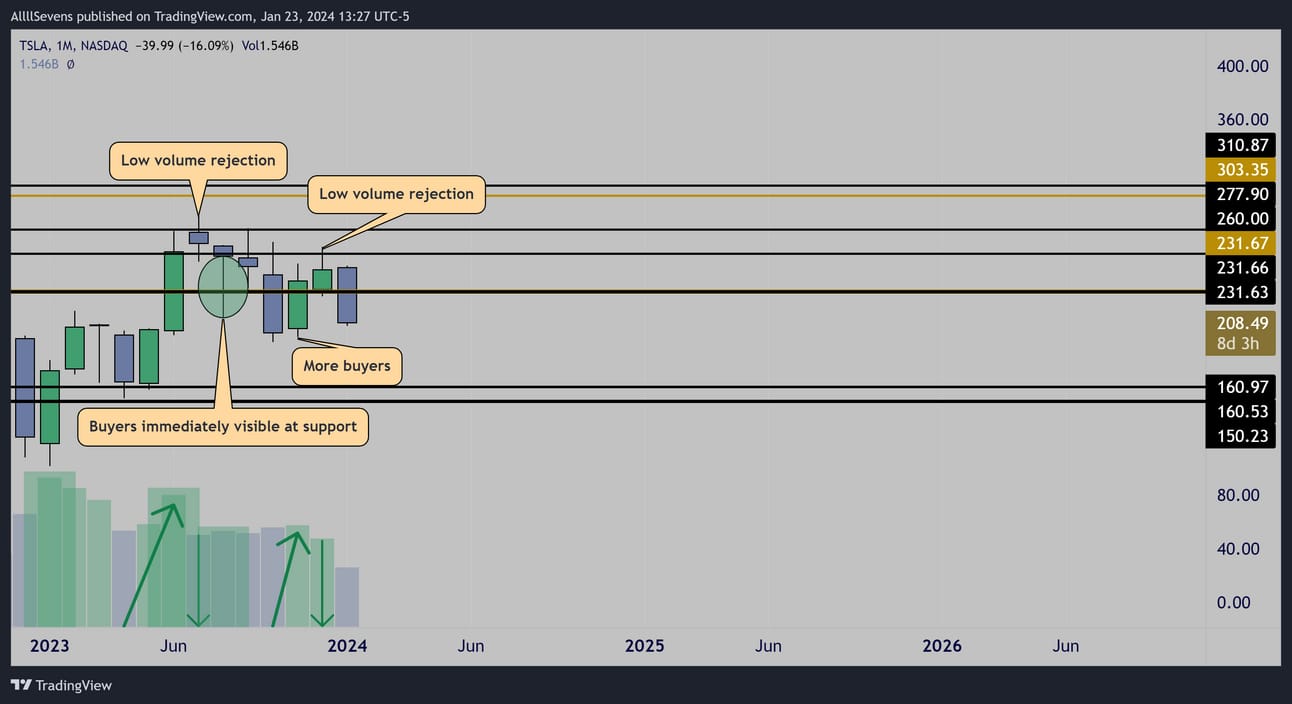Select the 160.97 price level label
This screenshot has height=704, width=1292.
[x=1240, y=387]
